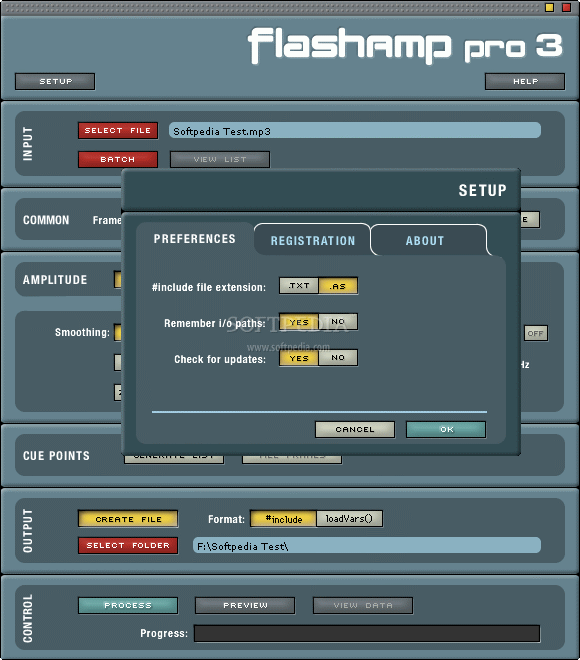Click the Softpedia Test.mp3 input file field
580x660 pixels.
pos(355,130)
